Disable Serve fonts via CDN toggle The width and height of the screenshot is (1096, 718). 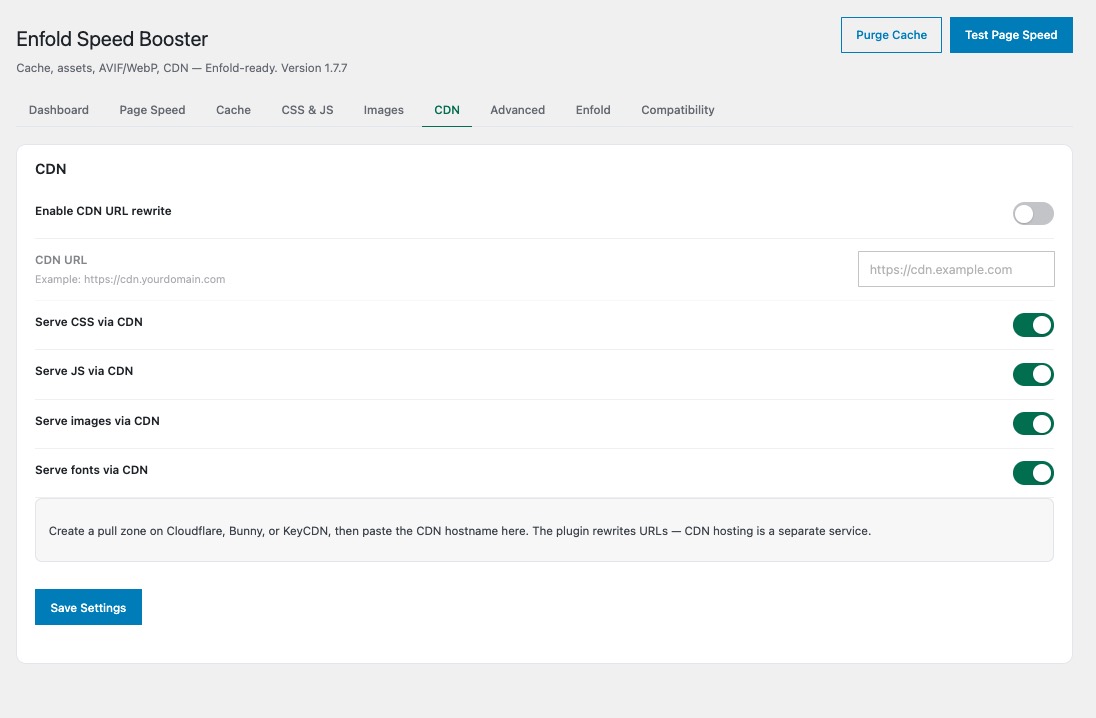coord(1033,473)
